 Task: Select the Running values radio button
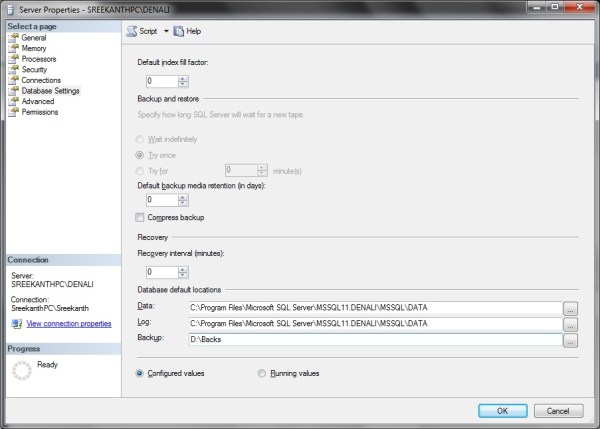click(x=263, y=373)
